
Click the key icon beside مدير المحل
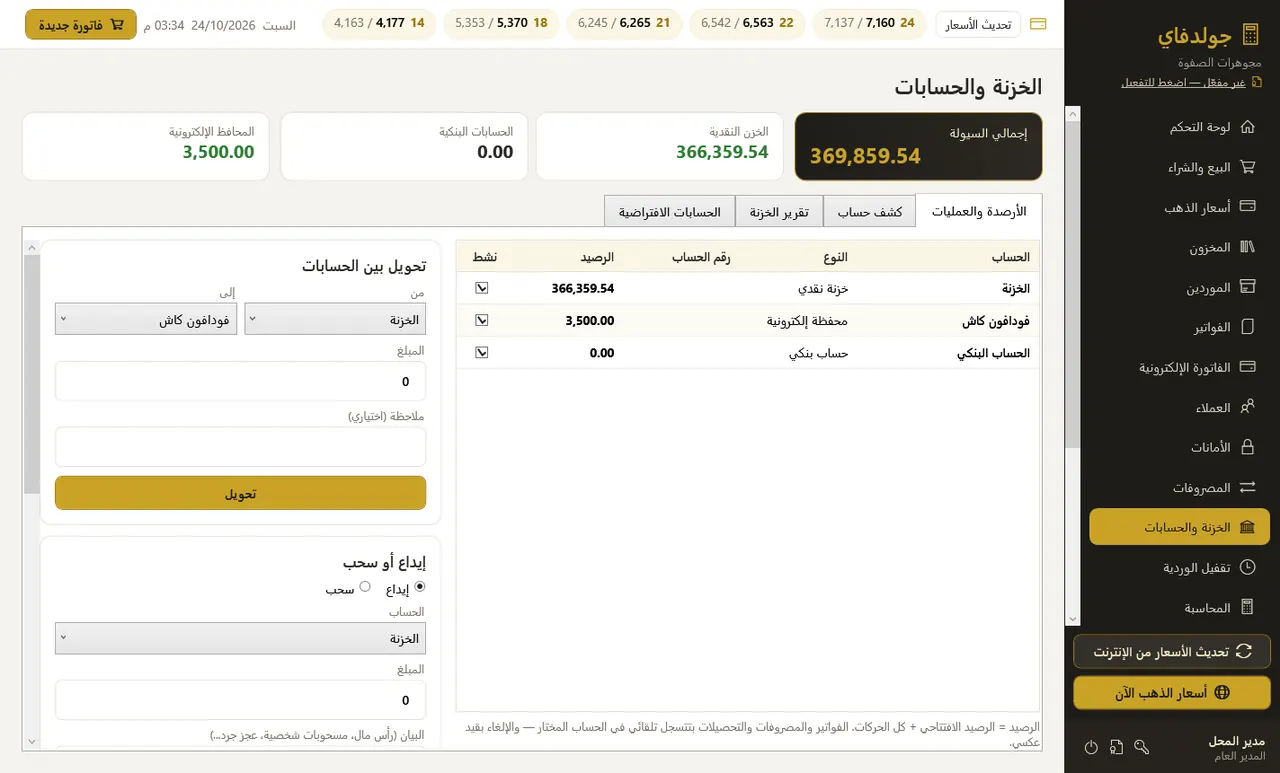point(1141,747)
